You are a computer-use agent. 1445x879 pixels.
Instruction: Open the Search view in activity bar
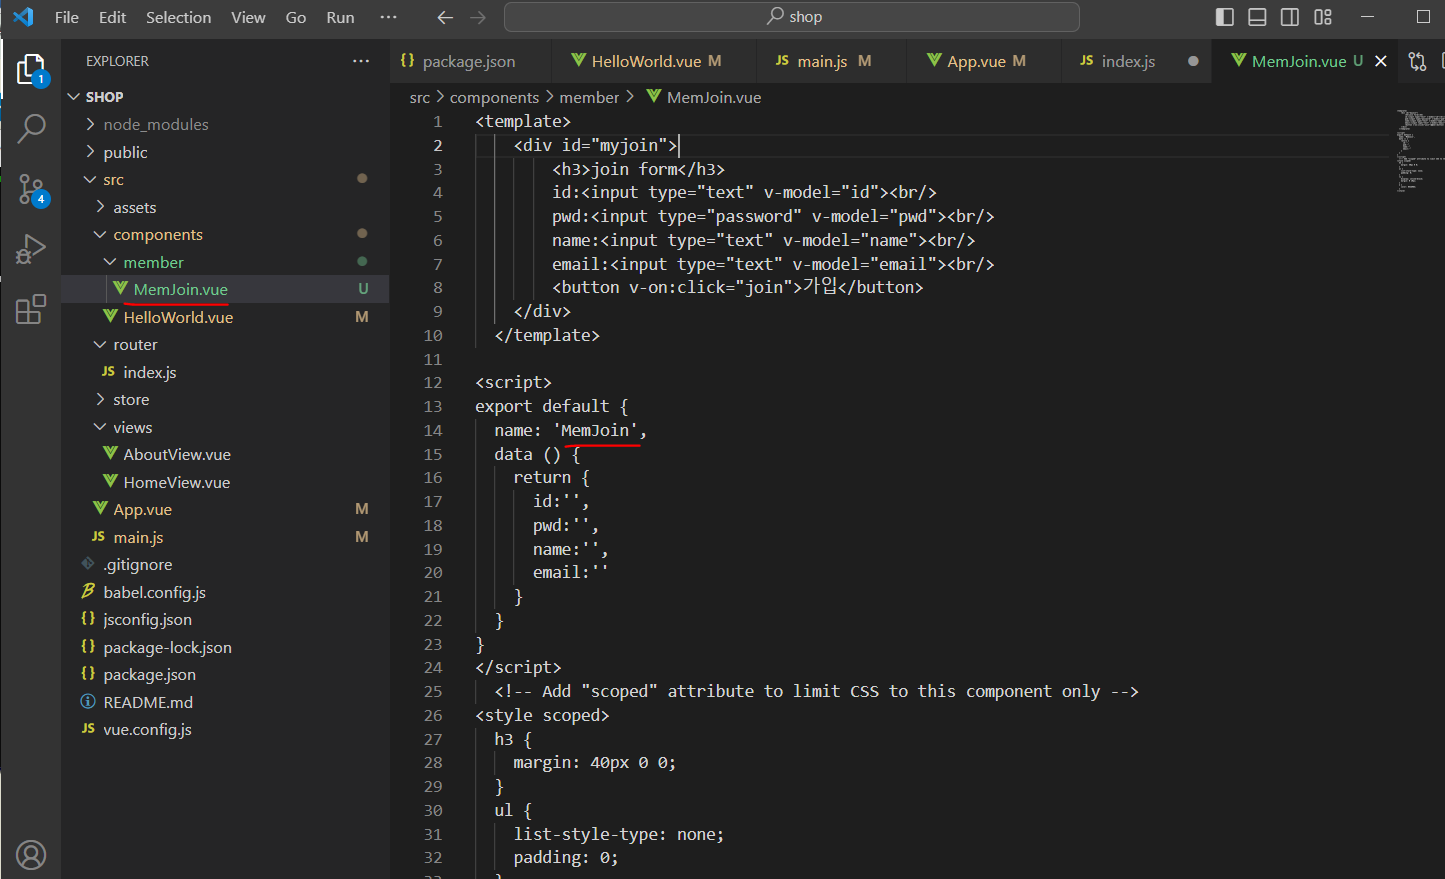click(x=31, y=128)
